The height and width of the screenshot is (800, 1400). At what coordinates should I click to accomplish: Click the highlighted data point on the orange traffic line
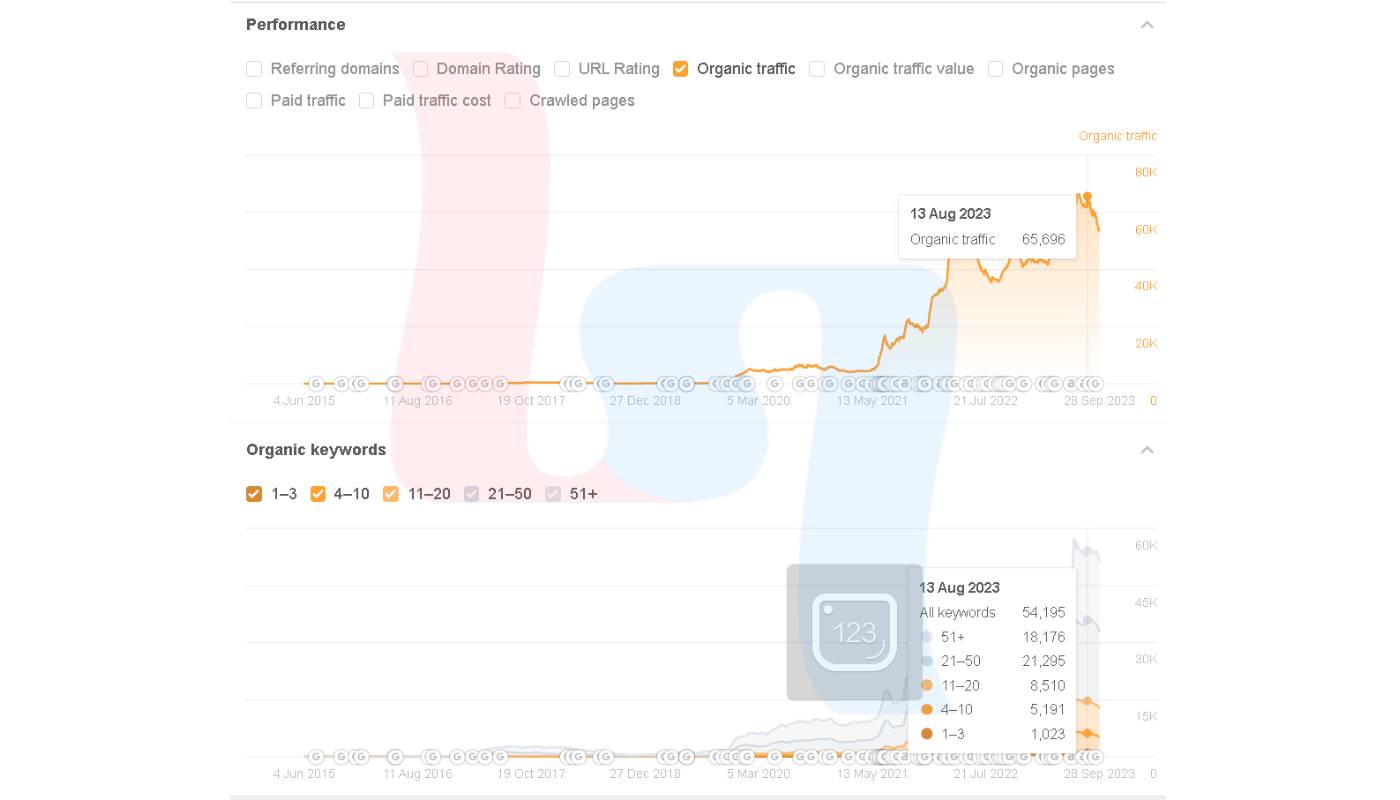[1088, 197]
